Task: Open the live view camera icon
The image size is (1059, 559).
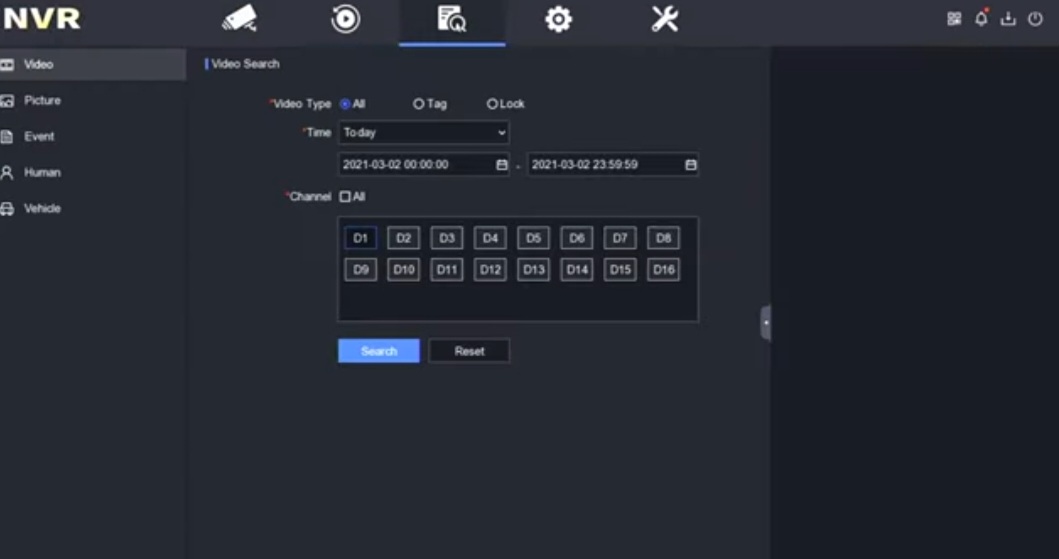Action: click(240, 19)
